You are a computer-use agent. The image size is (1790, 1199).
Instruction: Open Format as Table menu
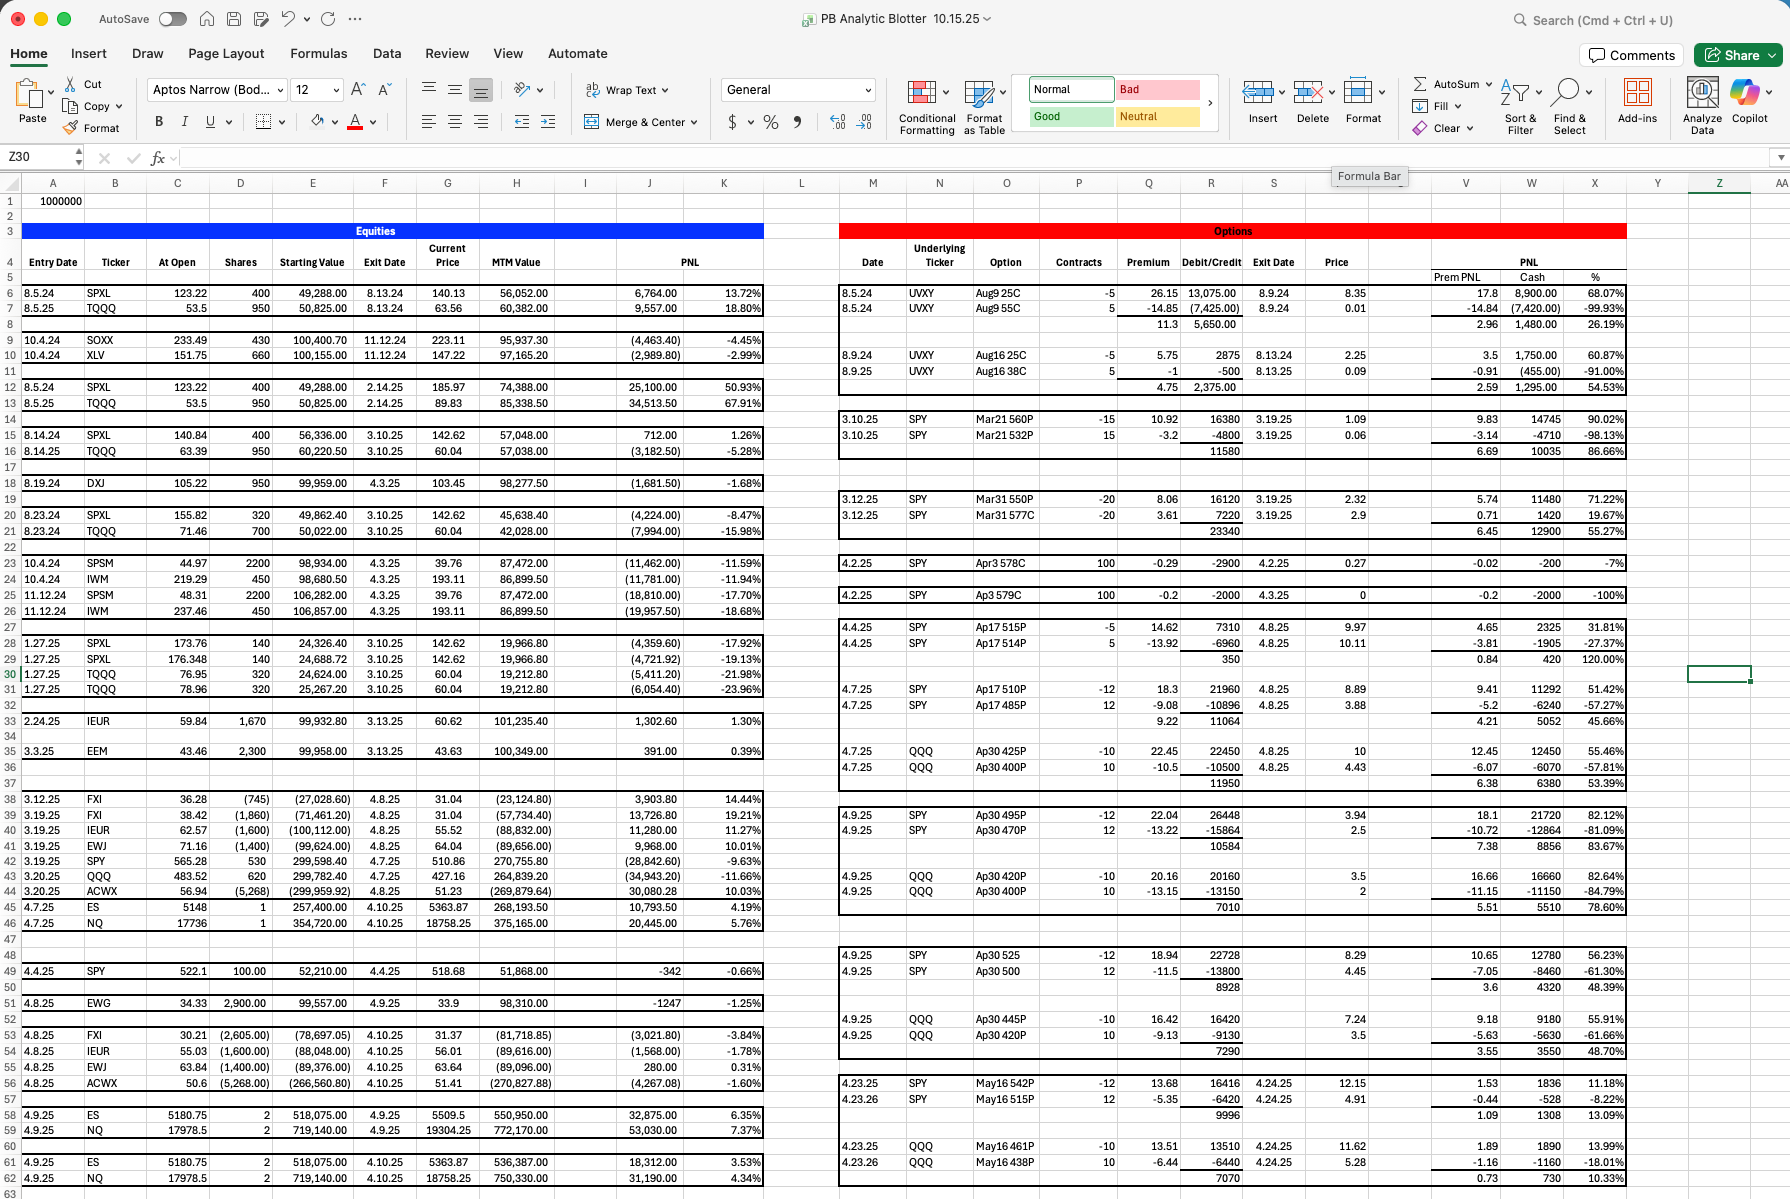[984, 108]
